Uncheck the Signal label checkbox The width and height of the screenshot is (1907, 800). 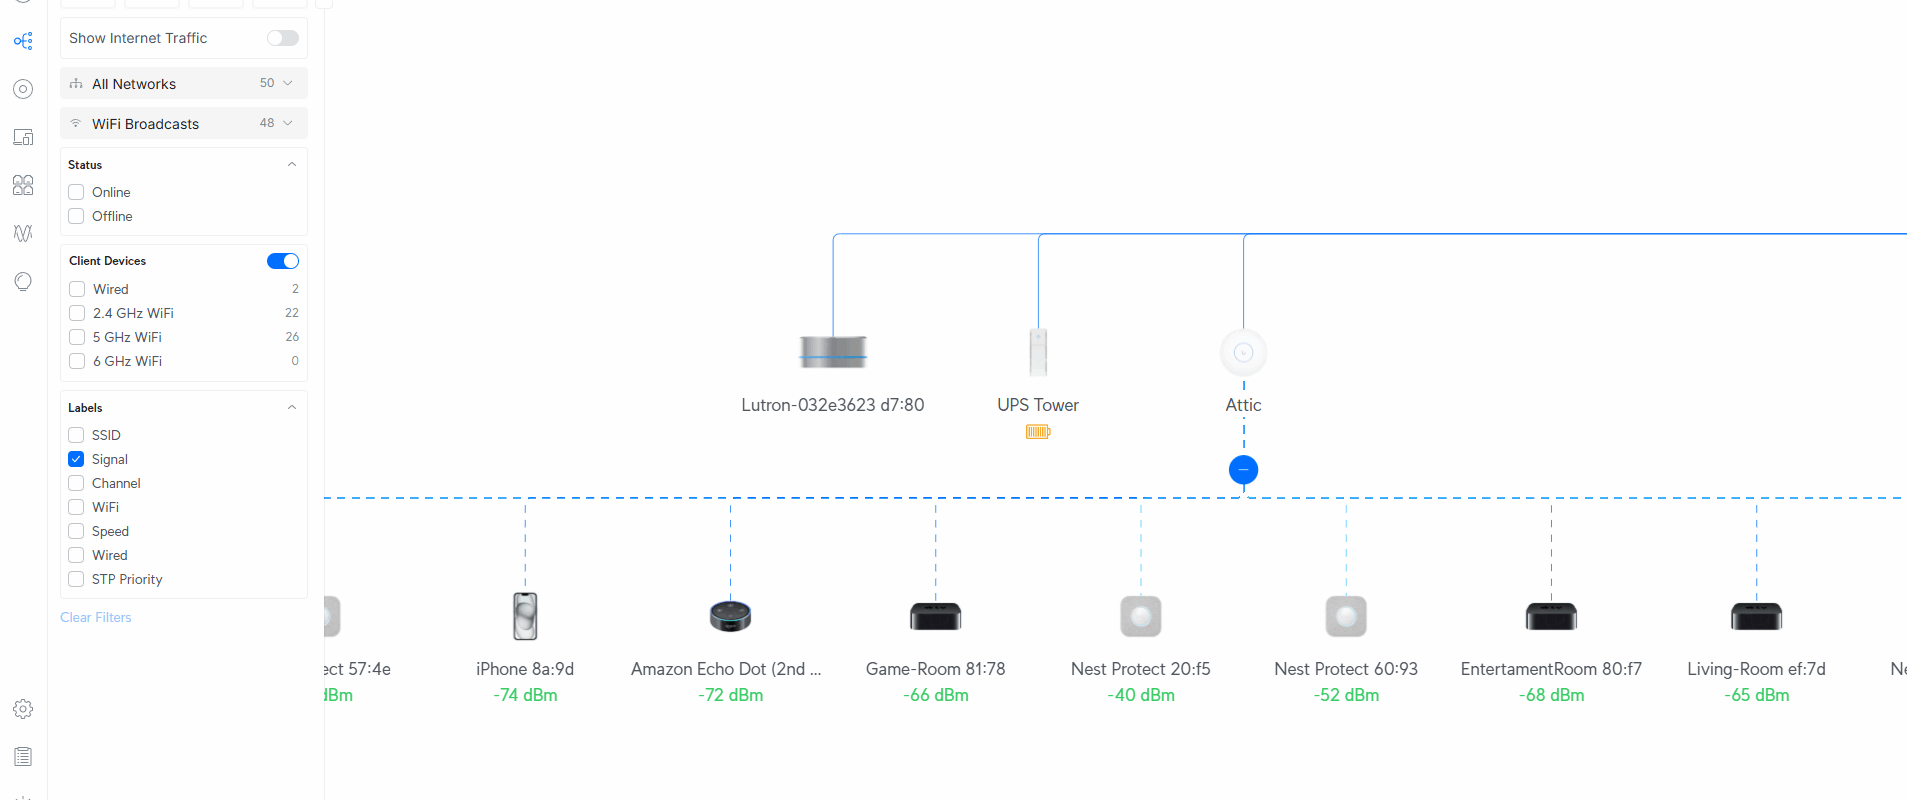click(x=76, y=459)
